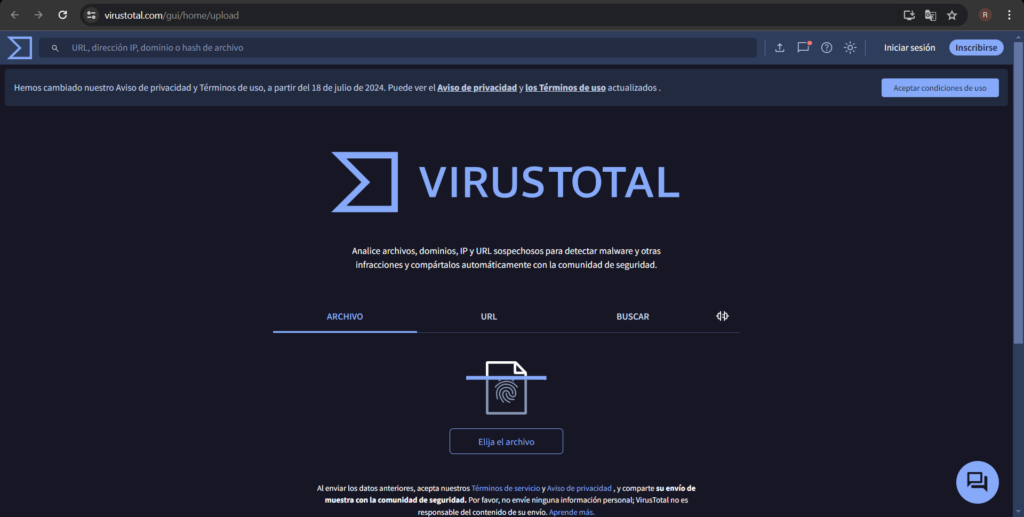This screenshot has width=1024, height=517.
Task: Switch to the URL tab
Action: [x=488, y=317]
